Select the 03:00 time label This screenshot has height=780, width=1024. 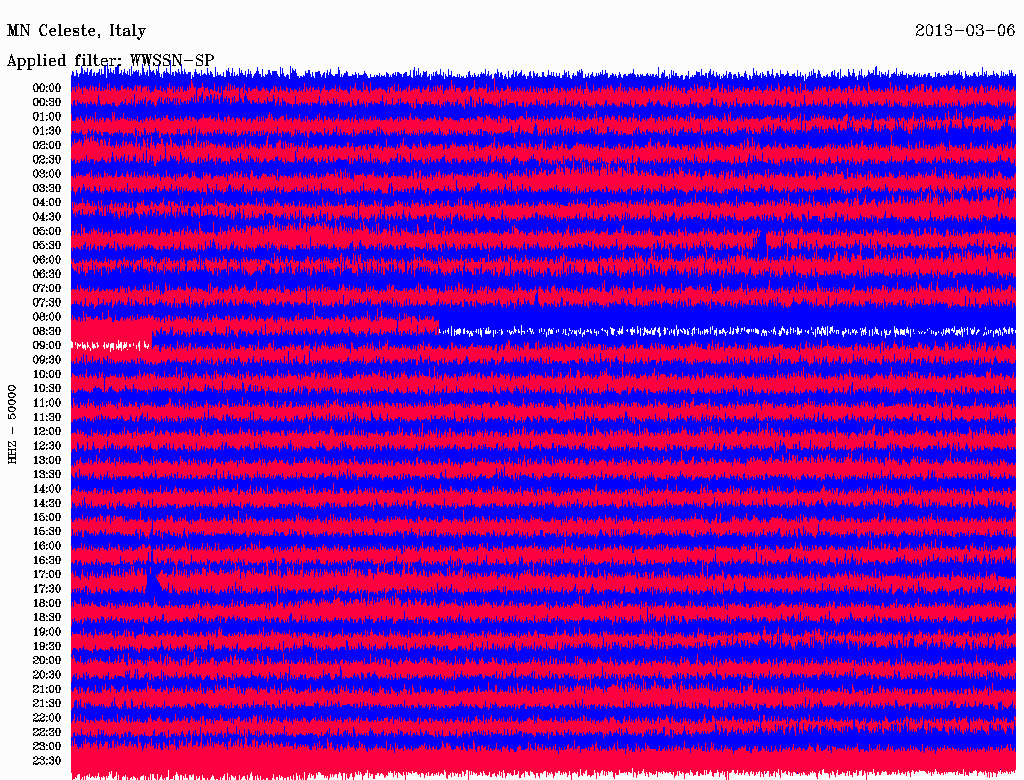tap(47, 174)
